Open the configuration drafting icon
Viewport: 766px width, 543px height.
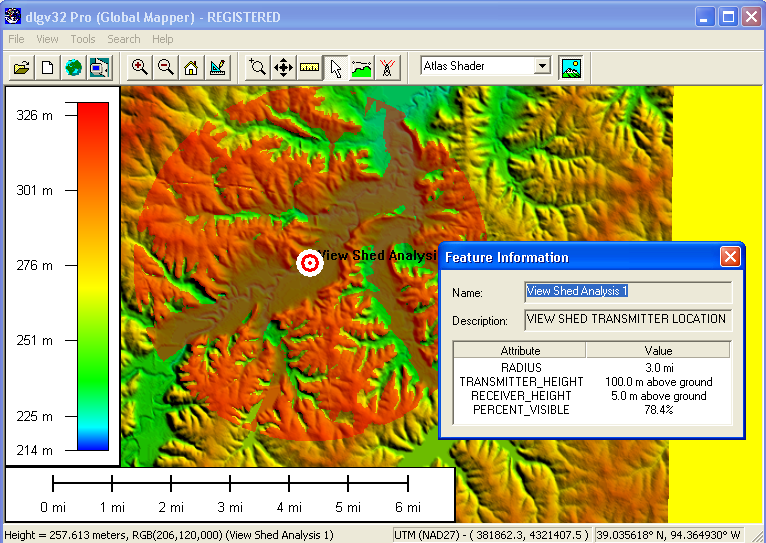pos(217,67)
